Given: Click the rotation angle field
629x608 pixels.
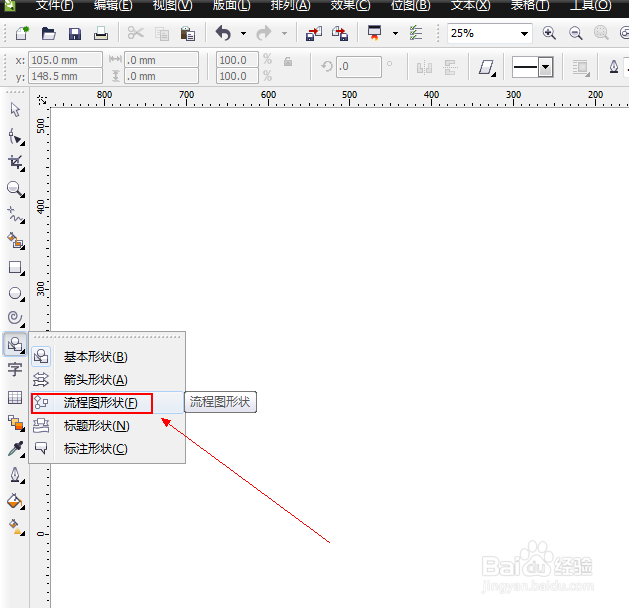Looking at the screenshot, I should click(x=359, y=67).
